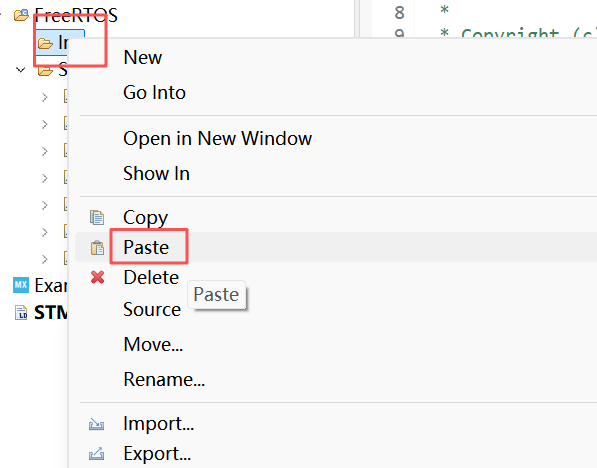Image resolution: width=597 pixels, height=468 pixels.
Task: Click the FreeRTOS project folder icon
Action: (21, 15)
